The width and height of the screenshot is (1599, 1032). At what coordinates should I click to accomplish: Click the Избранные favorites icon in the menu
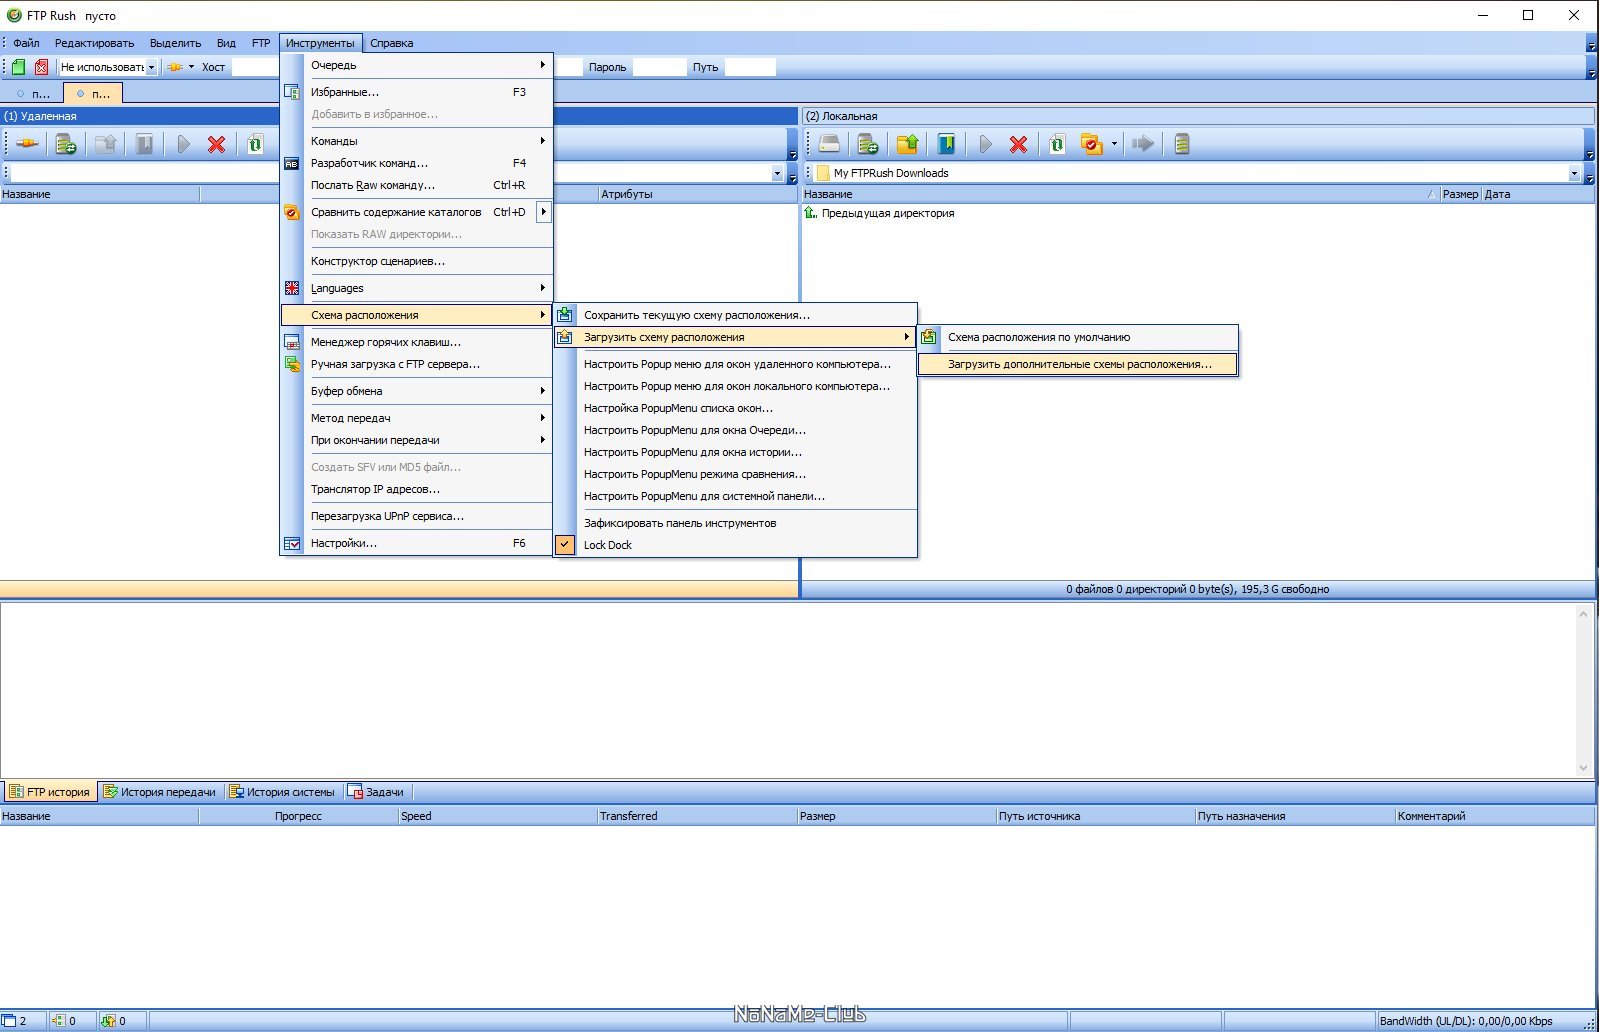292,92
